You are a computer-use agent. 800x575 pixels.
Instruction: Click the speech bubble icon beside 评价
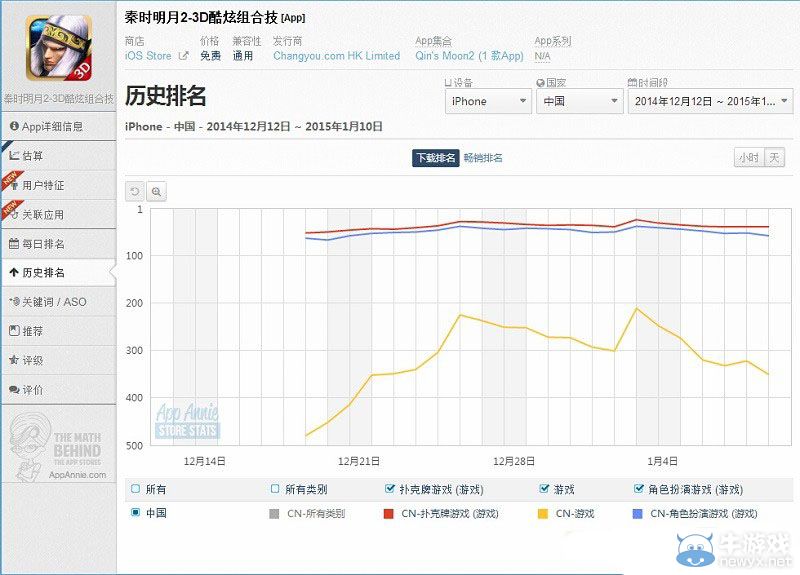click(x=14, y=390)
